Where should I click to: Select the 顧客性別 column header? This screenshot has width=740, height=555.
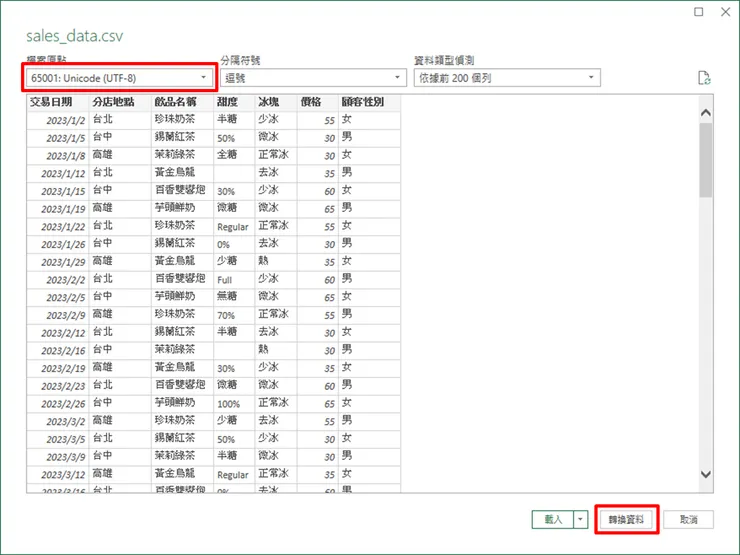pos(370,102)
